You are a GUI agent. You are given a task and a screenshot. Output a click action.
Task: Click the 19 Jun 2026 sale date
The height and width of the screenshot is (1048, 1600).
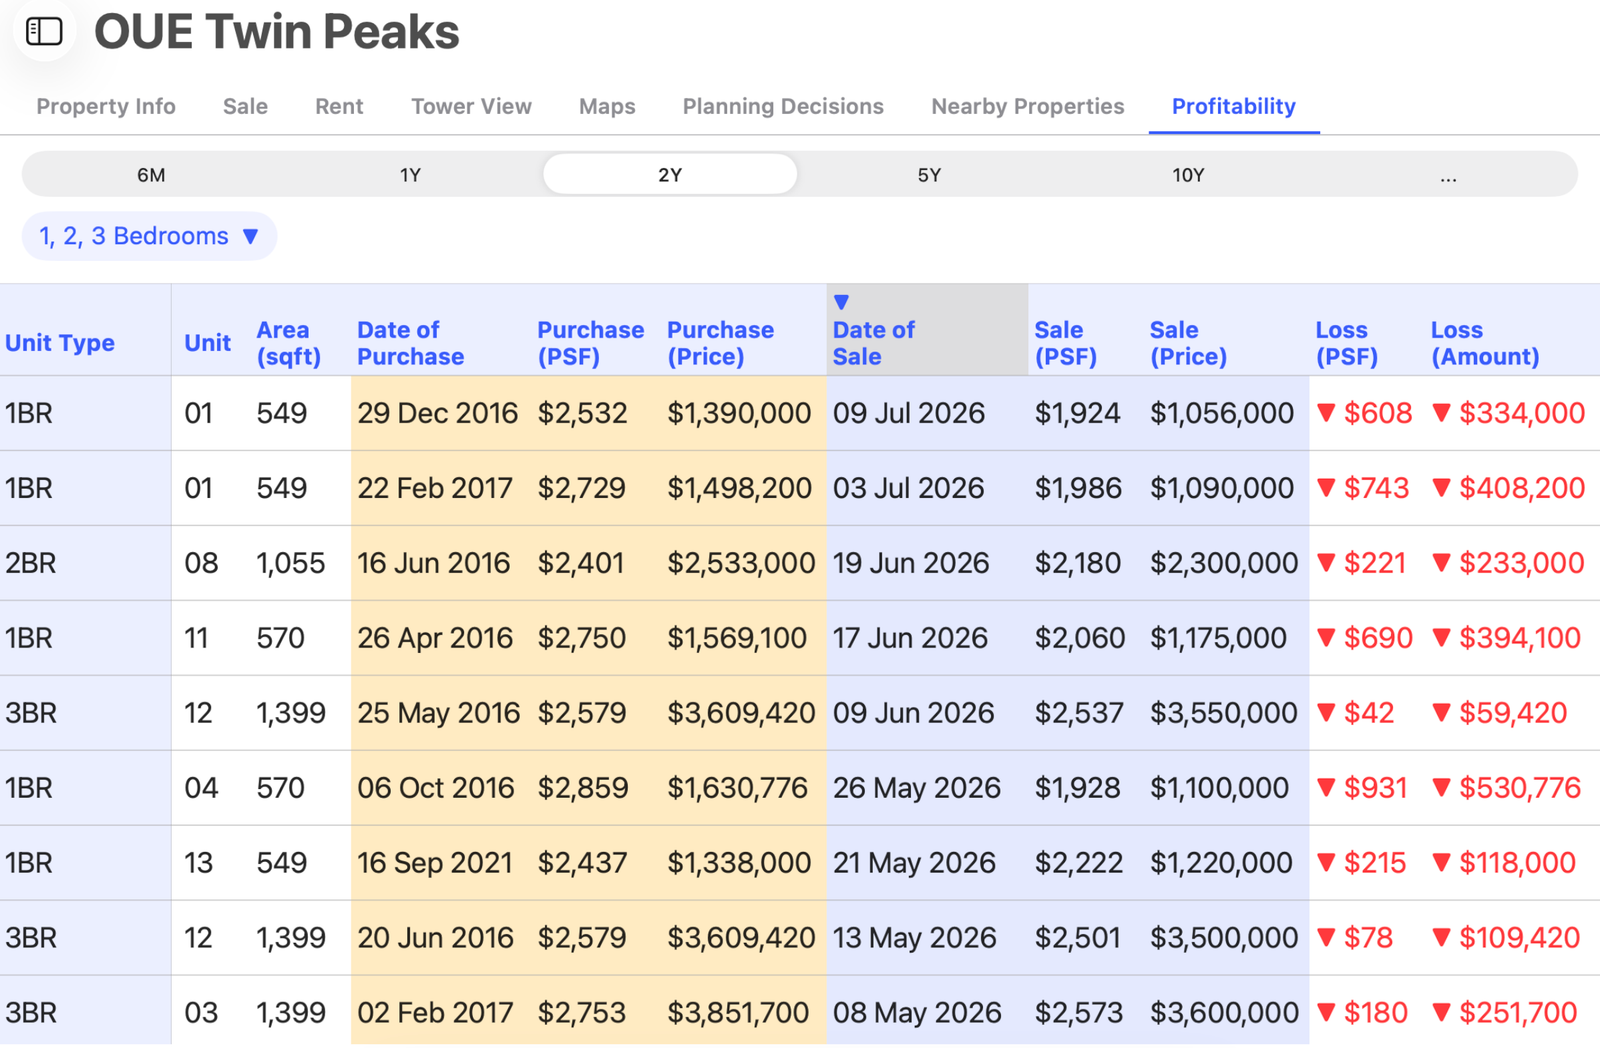911,563
